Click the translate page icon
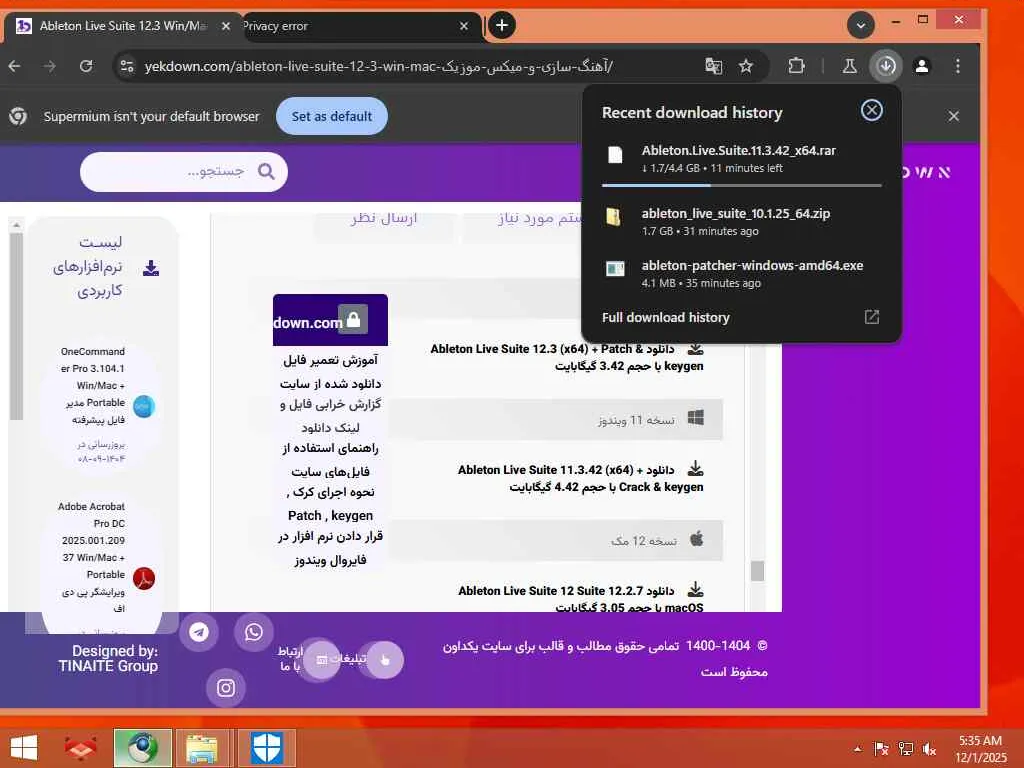Viewport: 1024px width, 768px height. (x=713, y=66)
